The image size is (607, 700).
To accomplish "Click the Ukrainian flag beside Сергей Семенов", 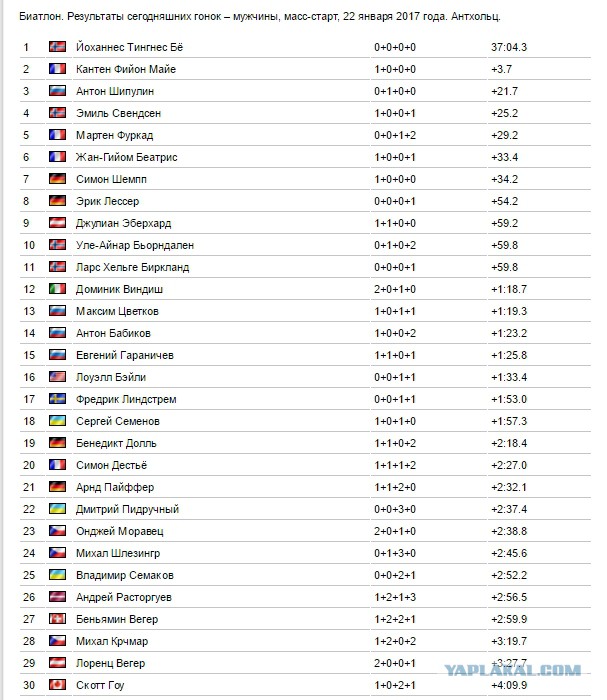I will click(x=57, y=421).
